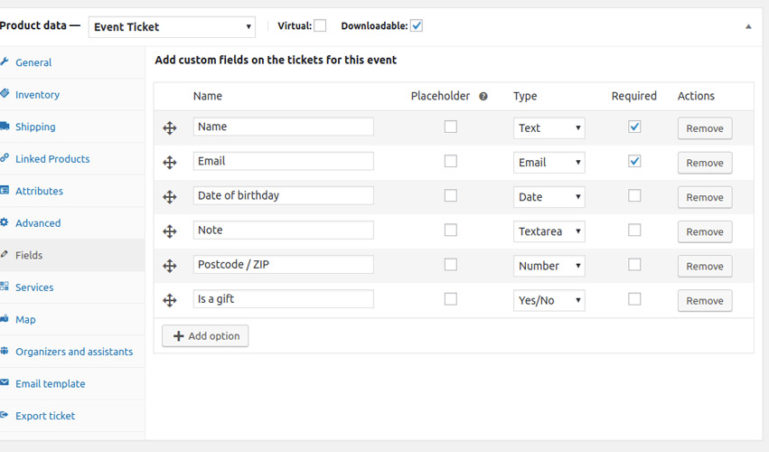Click the drag handle for Is a gift row
The height and width of the screenshot is (452, 769).
tap(169, 300)
